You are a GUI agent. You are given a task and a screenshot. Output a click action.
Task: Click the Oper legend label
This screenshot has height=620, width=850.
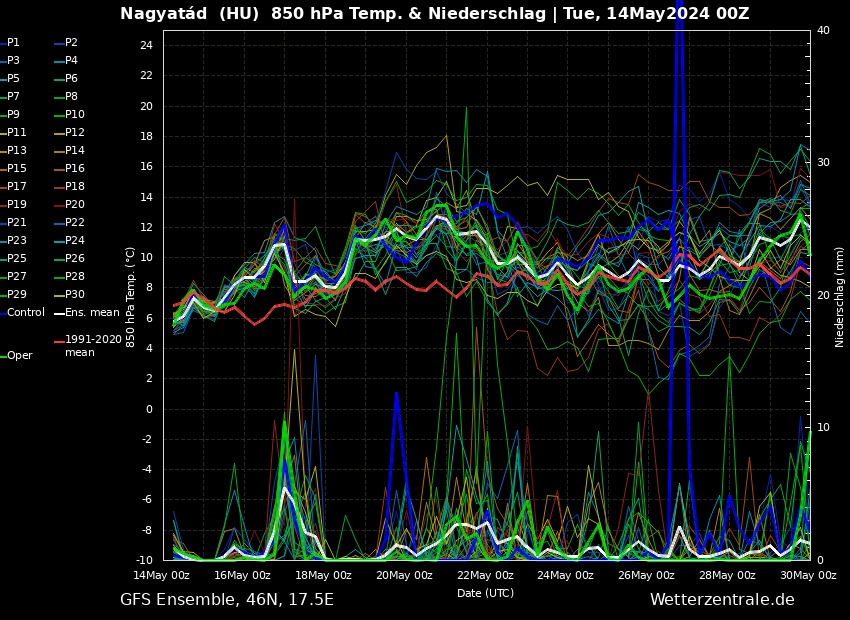point(20,356)
